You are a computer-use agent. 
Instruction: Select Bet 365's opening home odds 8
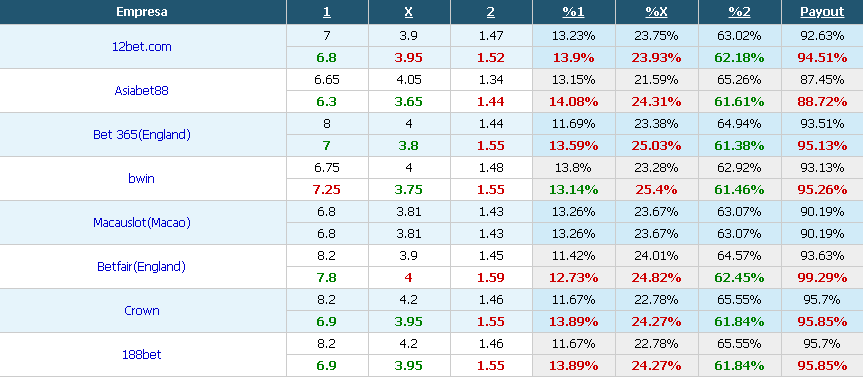coord(326,124)
